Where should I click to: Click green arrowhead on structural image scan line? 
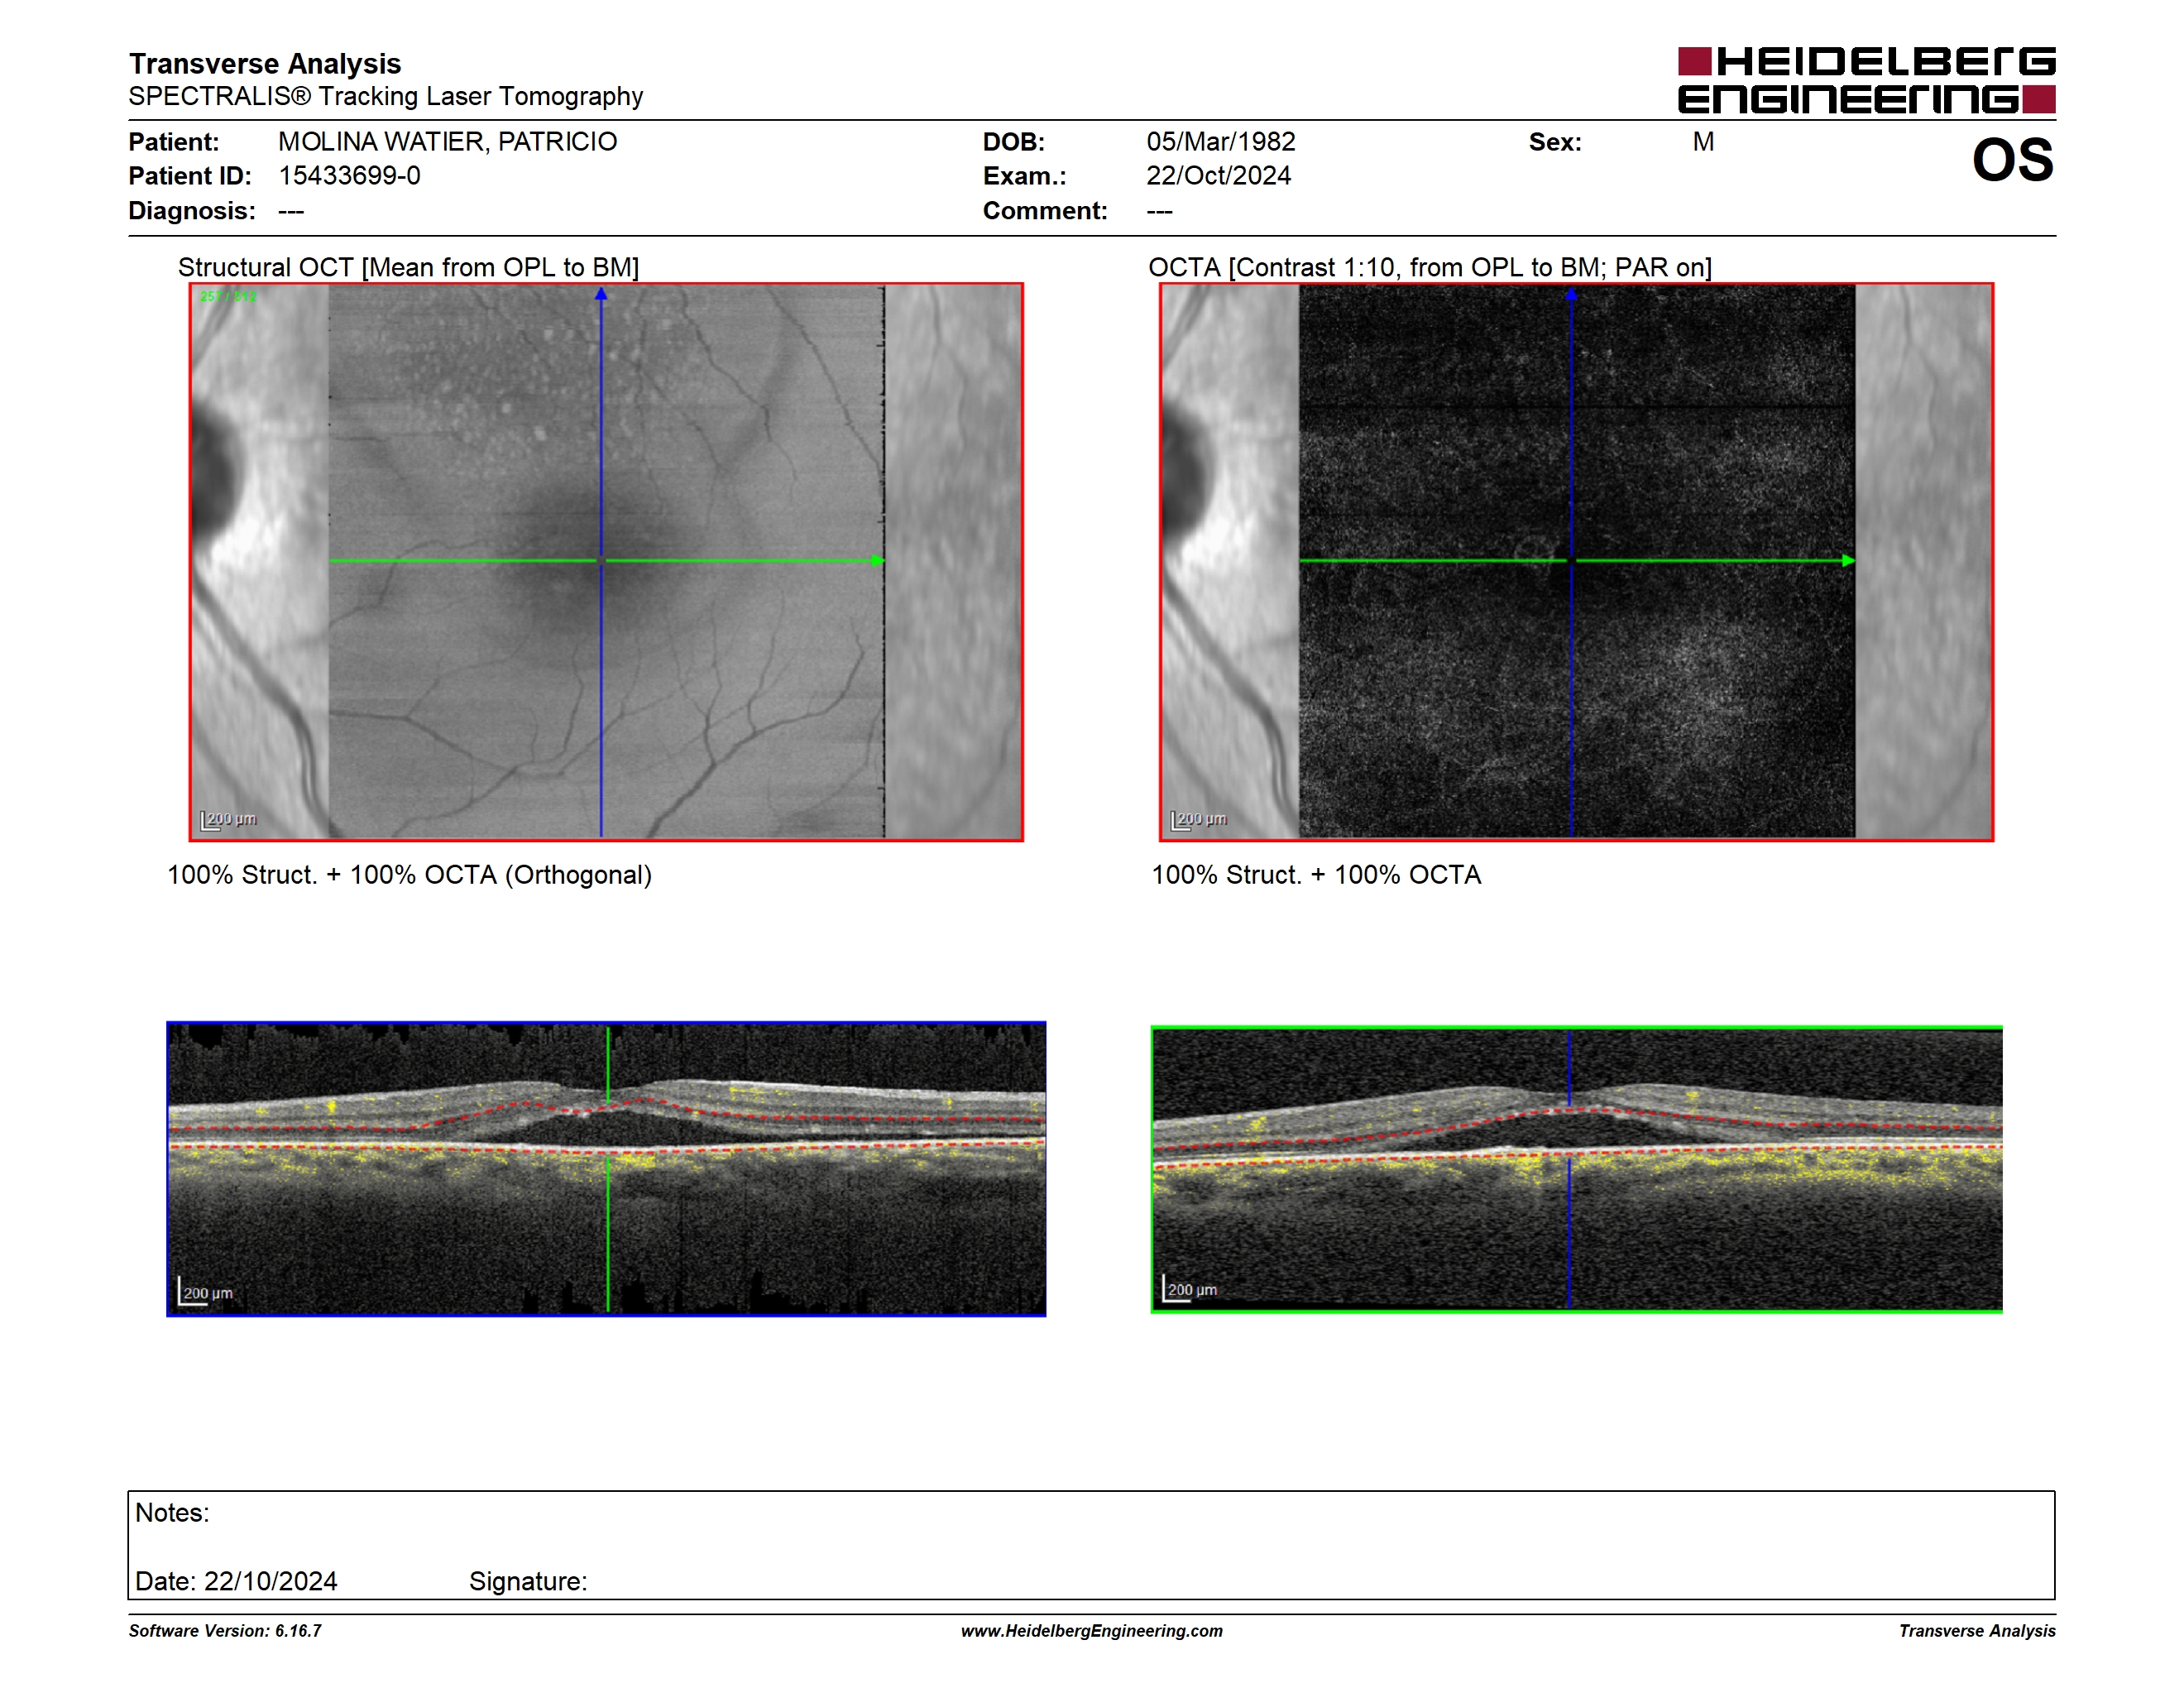click(878, 561)
